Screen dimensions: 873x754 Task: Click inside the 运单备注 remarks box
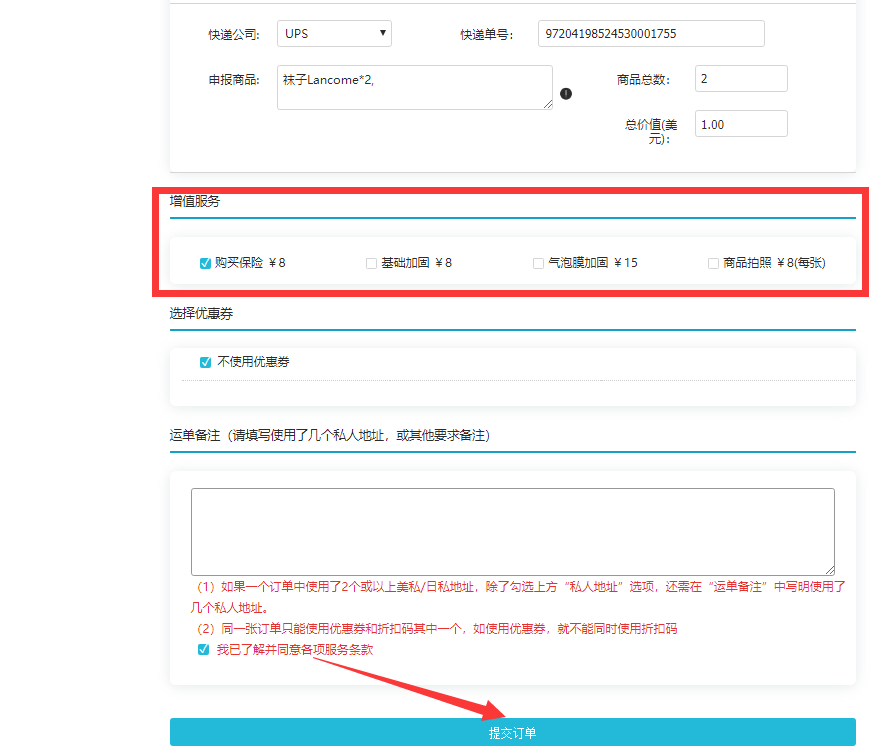512,531
